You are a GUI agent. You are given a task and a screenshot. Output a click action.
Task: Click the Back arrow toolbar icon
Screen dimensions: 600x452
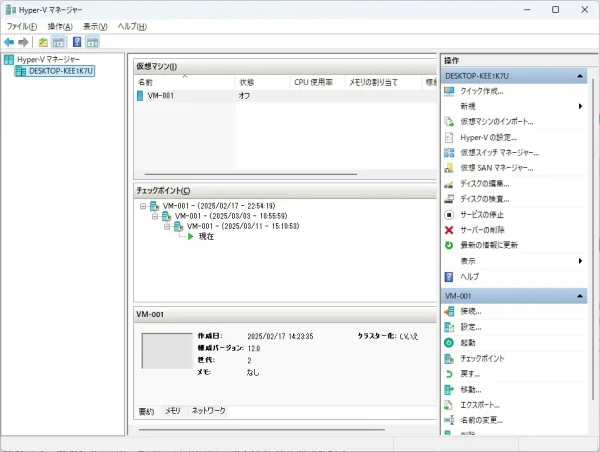pyautogui.click(x=9, y=42)
